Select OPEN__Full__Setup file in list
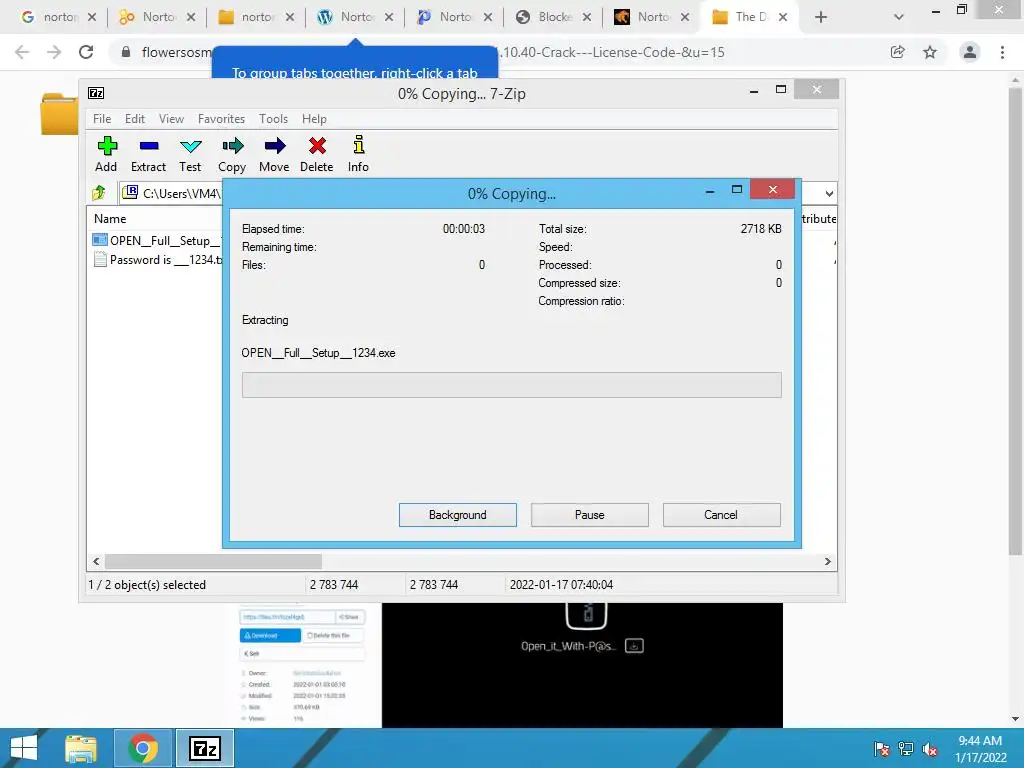The image size is (1024, 768). (x=157, y=240)
